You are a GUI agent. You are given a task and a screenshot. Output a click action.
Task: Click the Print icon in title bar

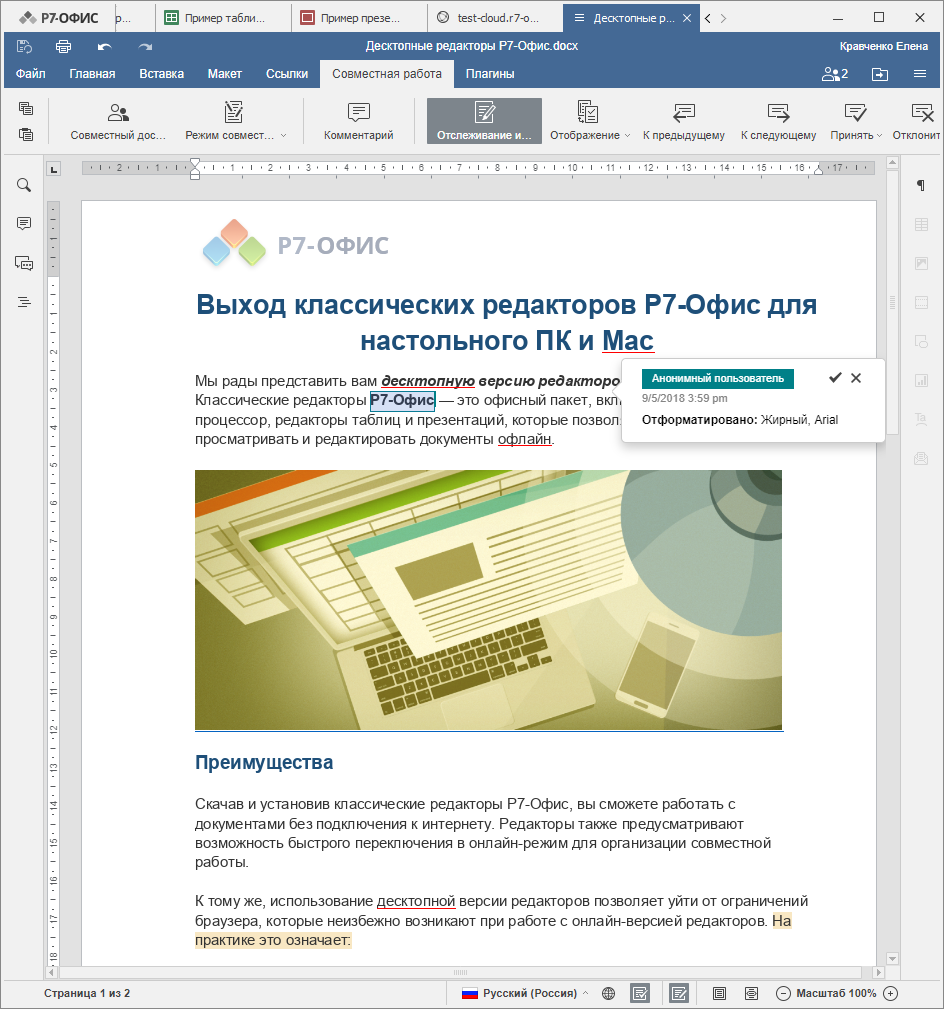pos(63,46)
